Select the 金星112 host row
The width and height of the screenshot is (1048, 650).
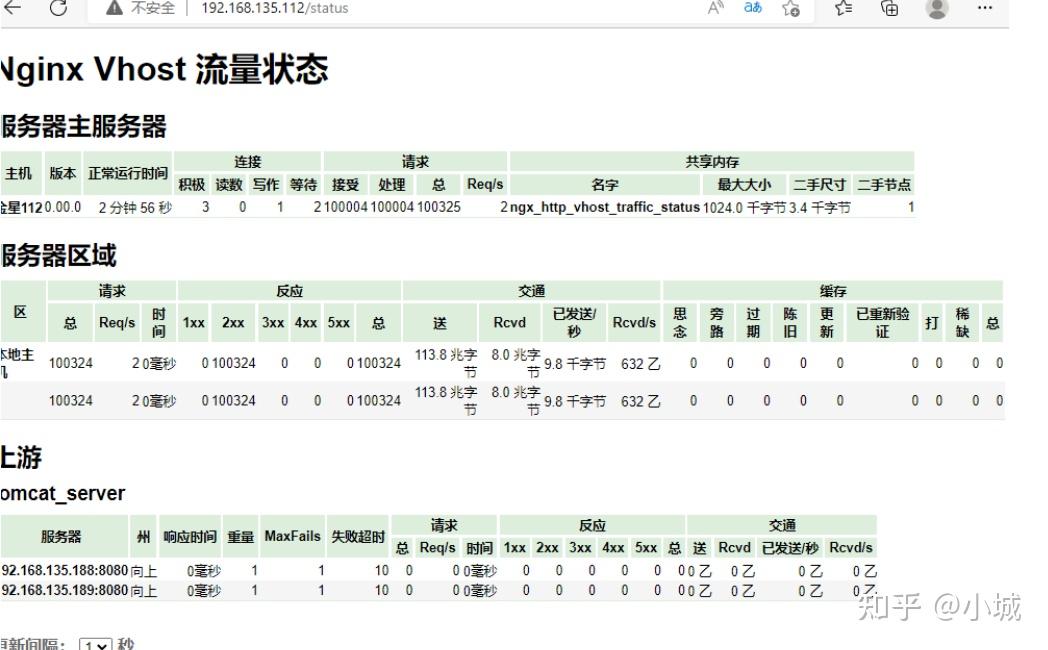click(x=20, y=207)
